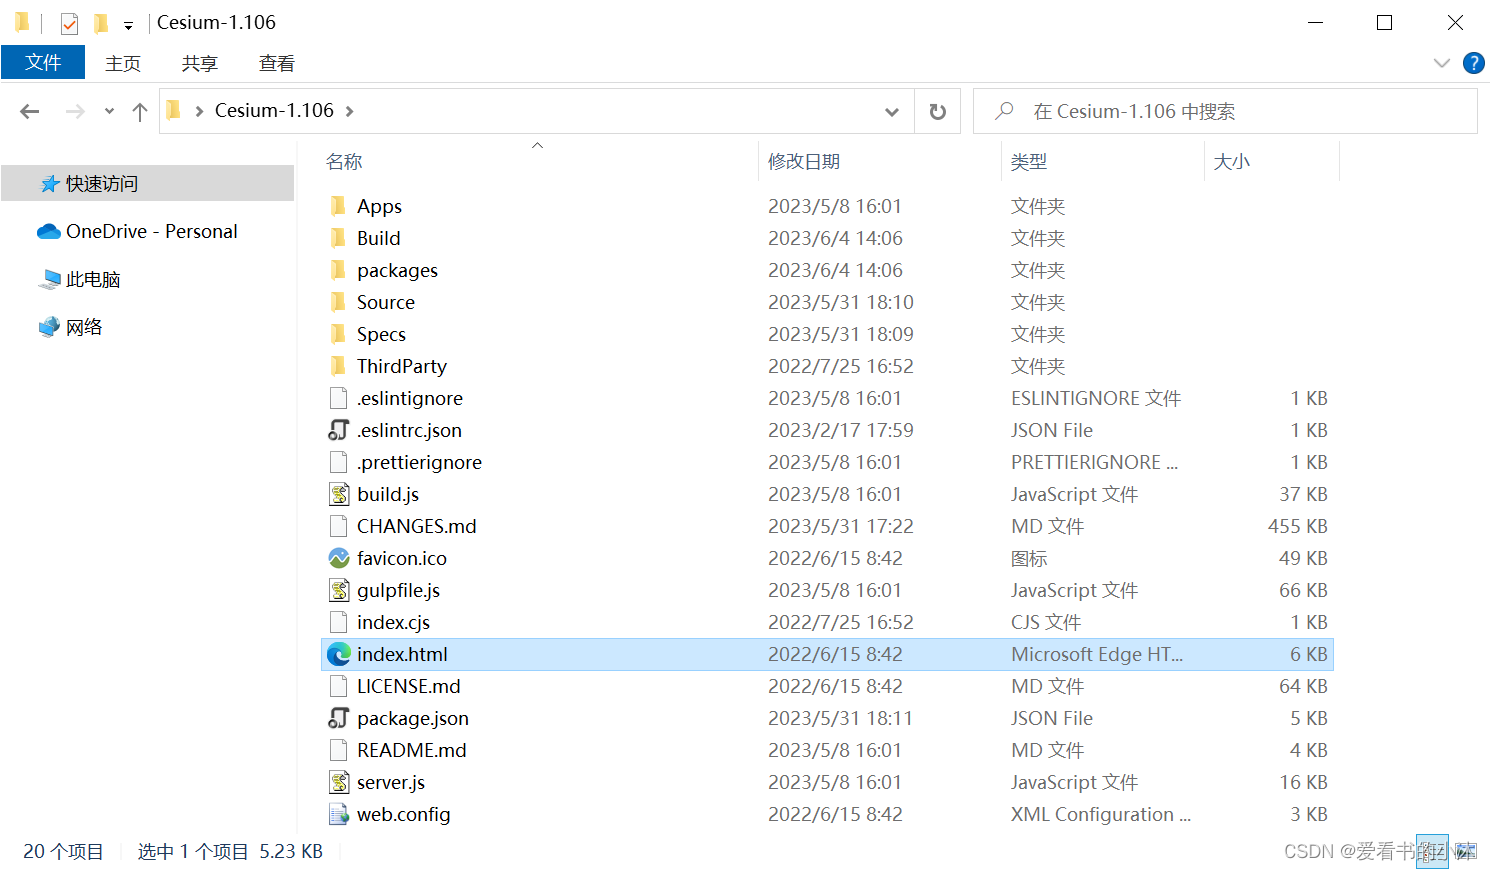Image resolution: width=1491 pixels, height=870 pixels.
Task: Open the 文件 menu tab
Action: tap(43, 63)
